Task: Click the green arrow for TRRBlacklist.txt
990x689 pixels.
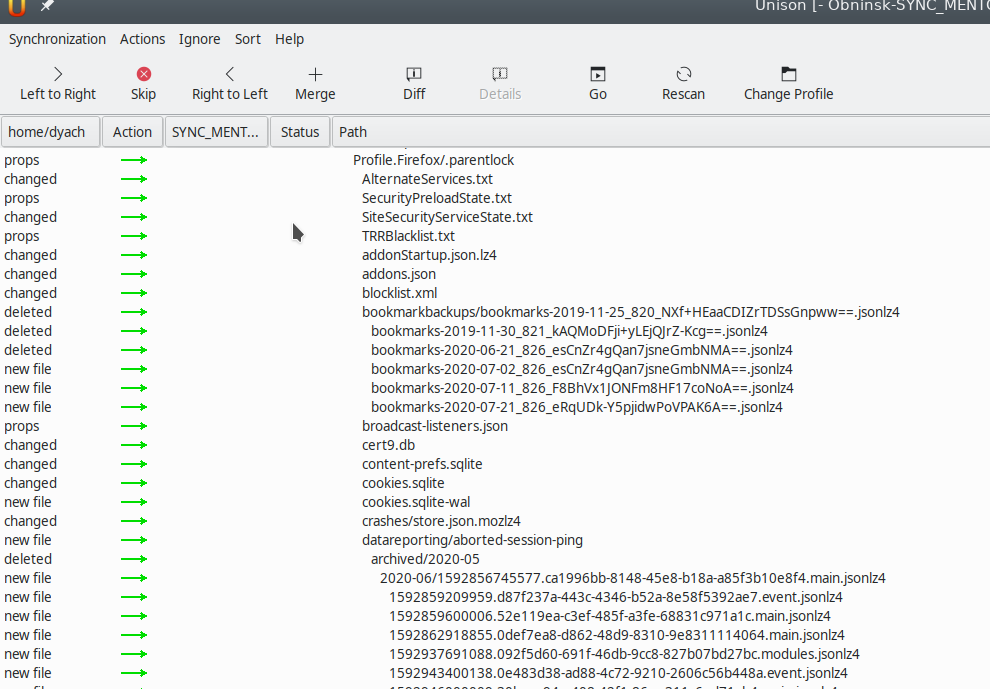Action: [134, 236]
